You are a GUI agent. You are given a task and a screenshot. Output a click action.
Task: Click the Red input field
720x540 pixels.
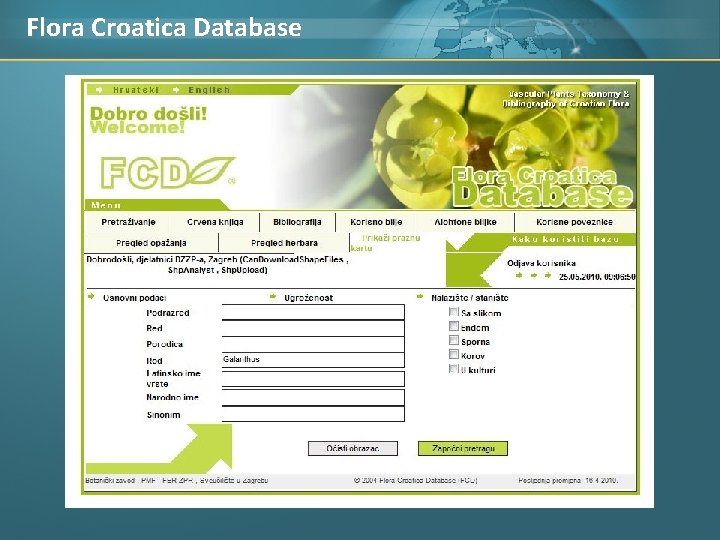coord(313,328)
